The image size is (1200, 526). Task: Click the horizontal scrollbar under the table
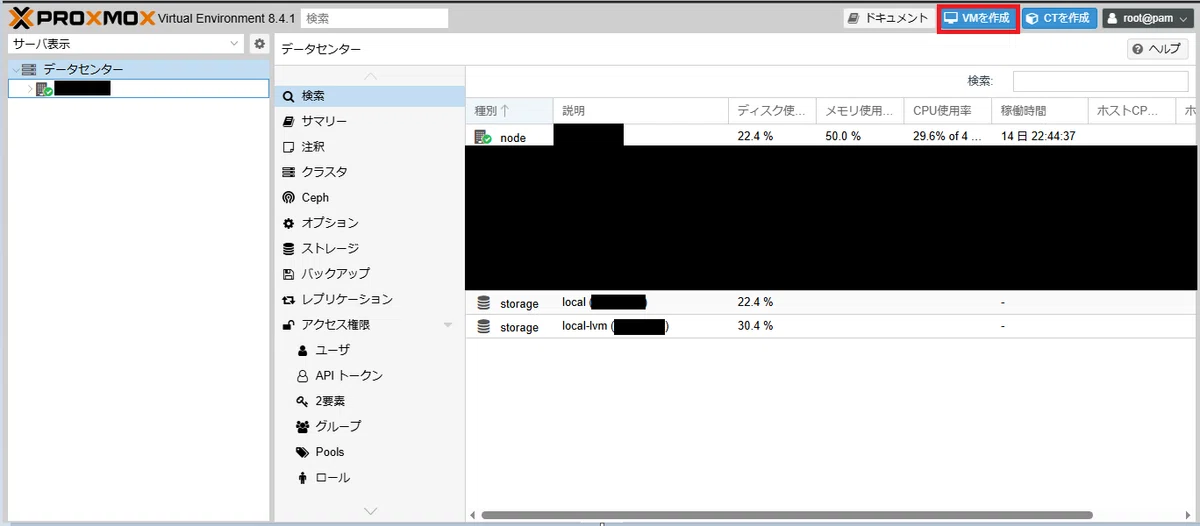tap(785, 516)
